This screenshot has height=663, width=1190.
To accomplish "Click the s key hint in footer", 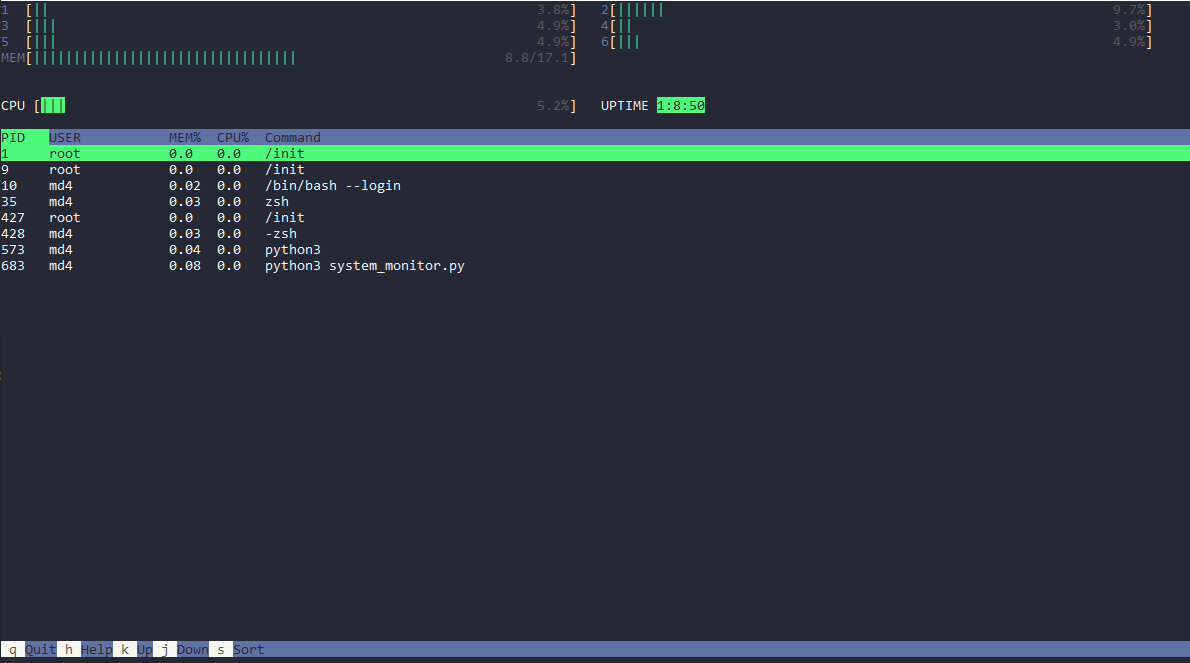I will pyautogui.click(x=221, y=649).
